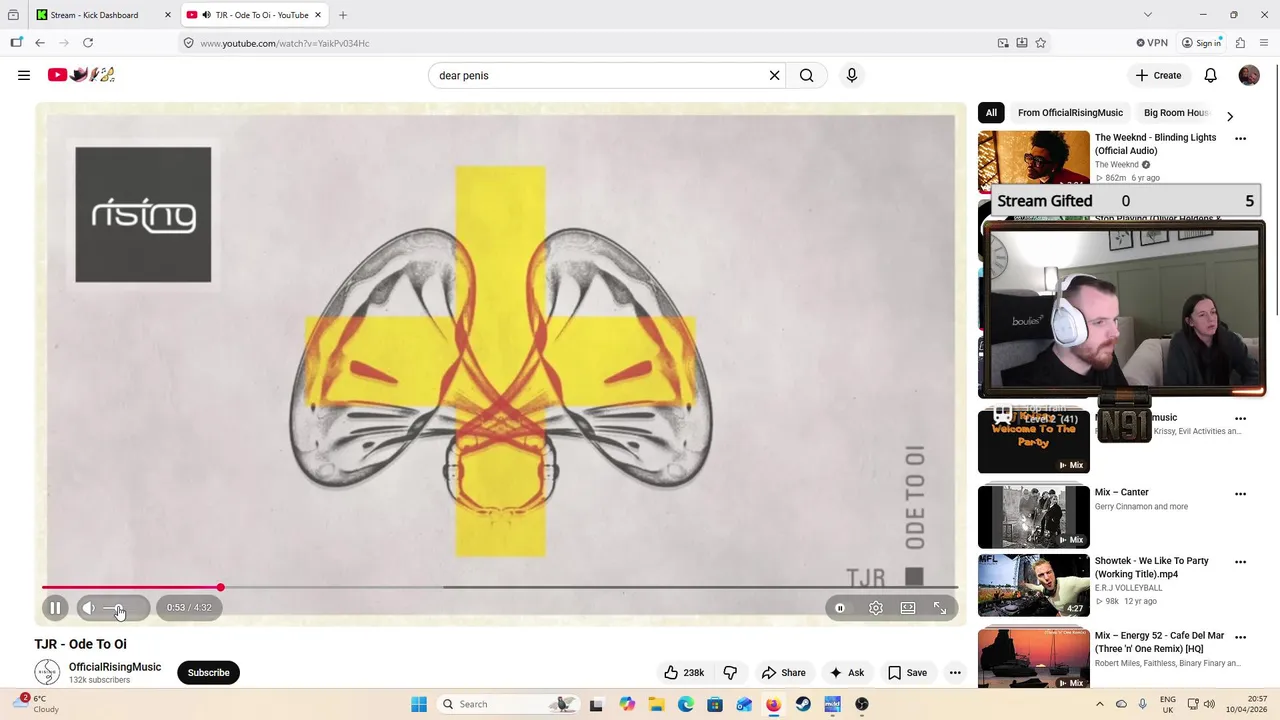The image size is (1280, 720).
Task: Mute the video using the speaker icon
Action: pos(89,608)
